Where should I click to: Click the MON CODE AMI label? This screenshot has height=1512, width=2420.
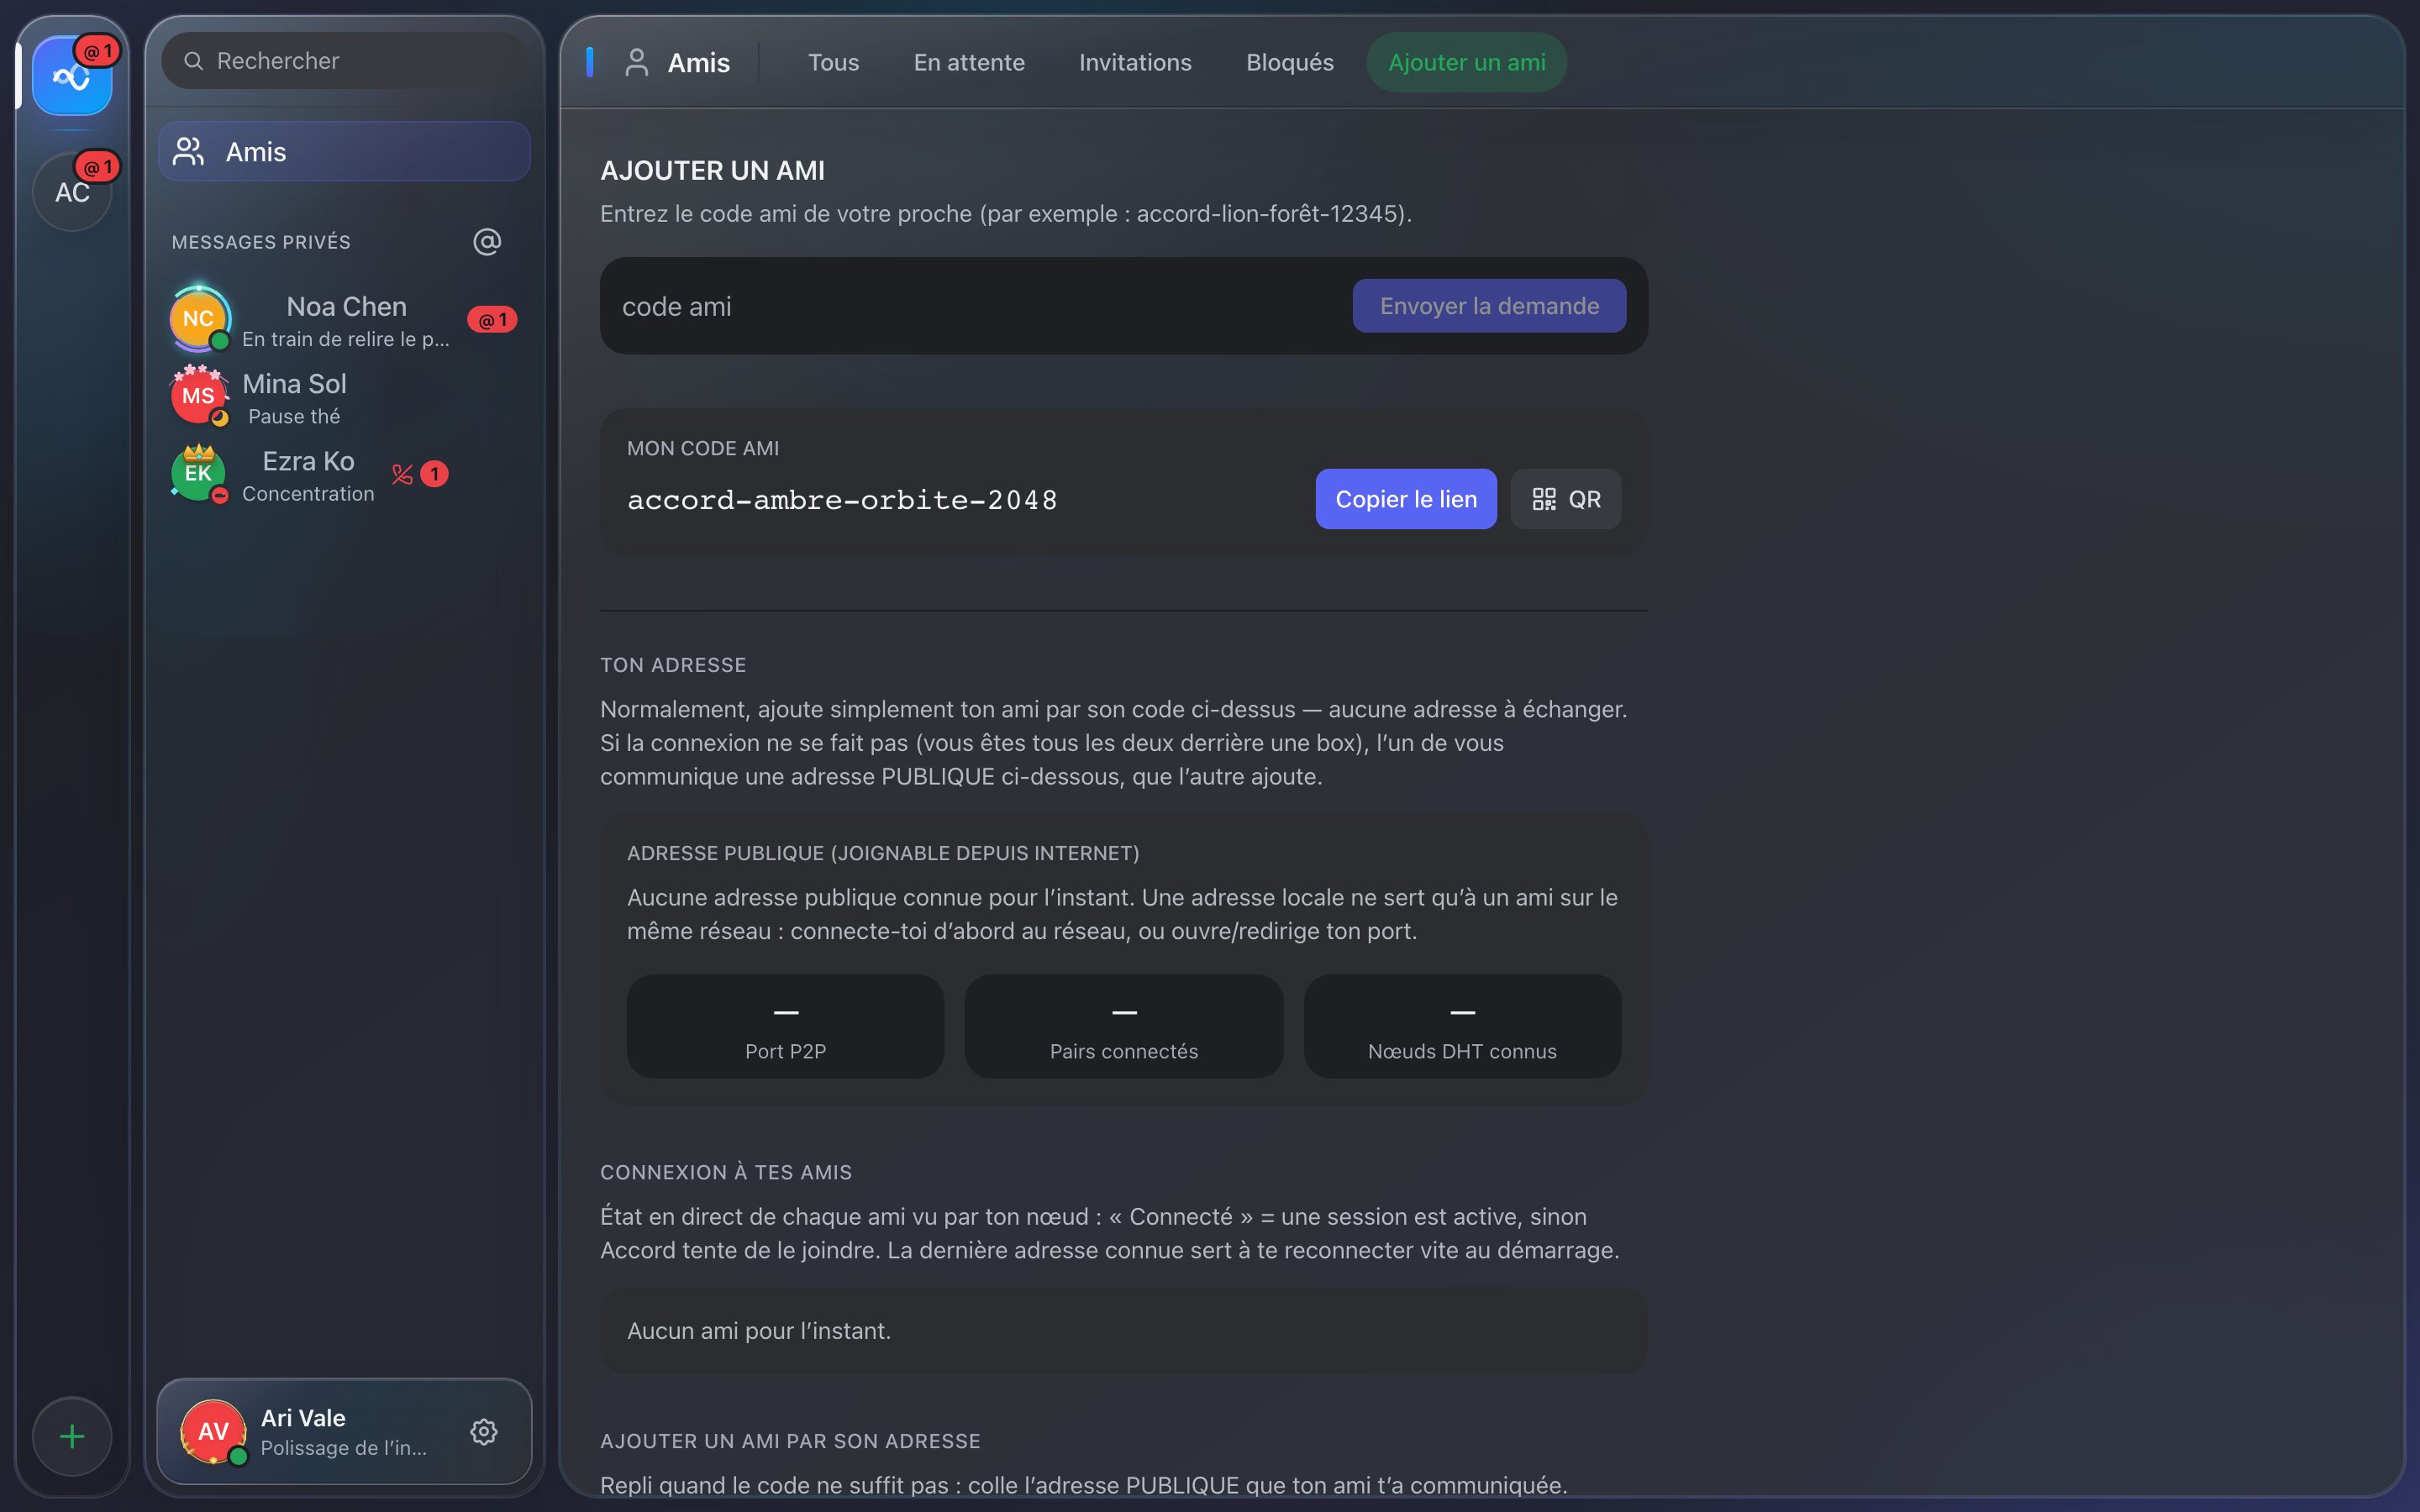703,448
